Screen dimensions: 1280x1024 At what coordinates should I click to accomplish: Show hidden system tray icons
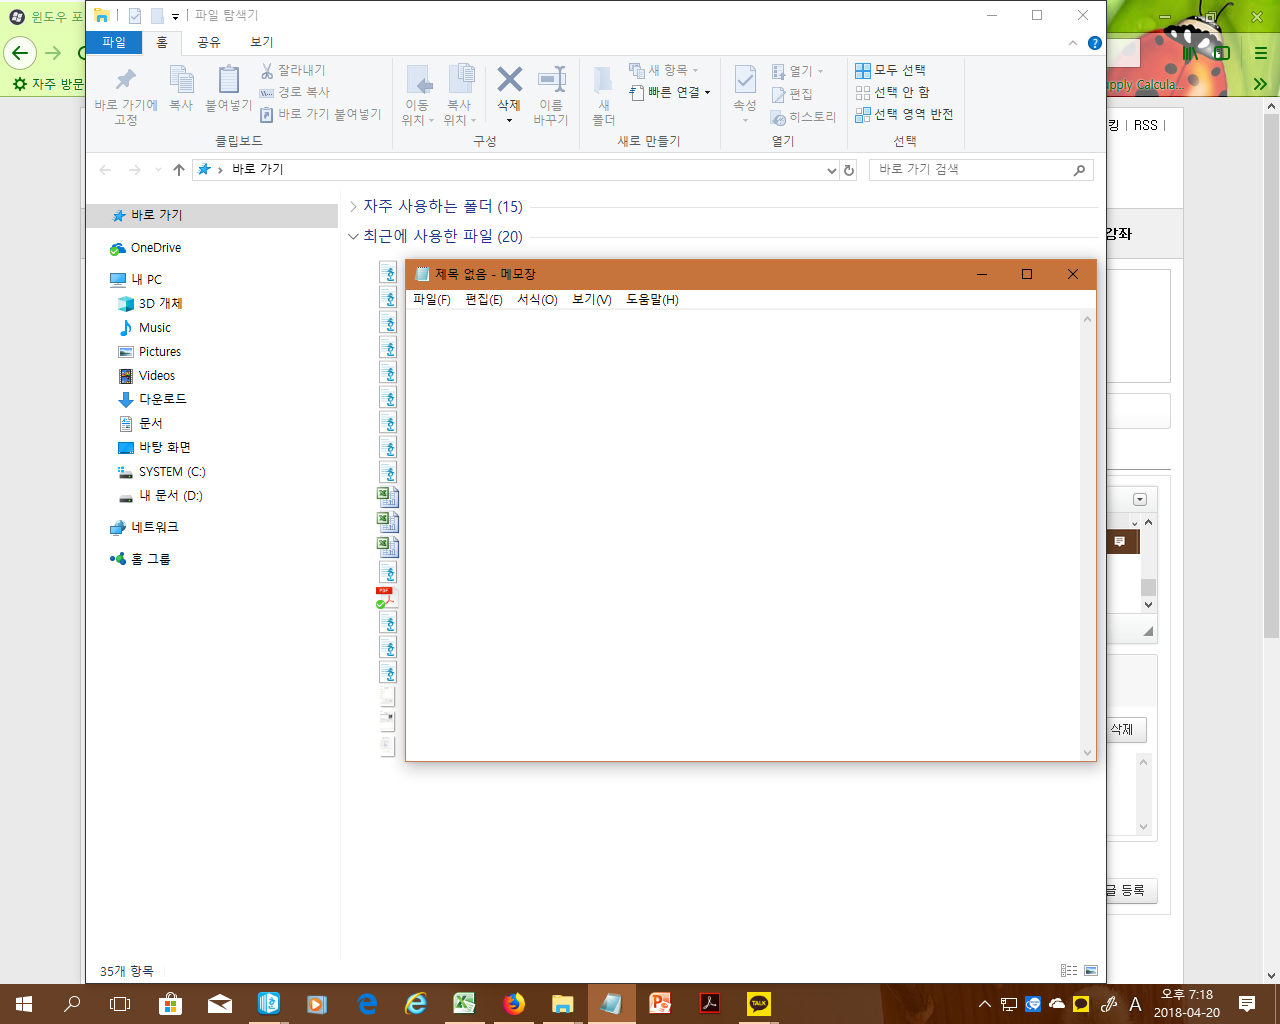click(x=985, y=1004)
